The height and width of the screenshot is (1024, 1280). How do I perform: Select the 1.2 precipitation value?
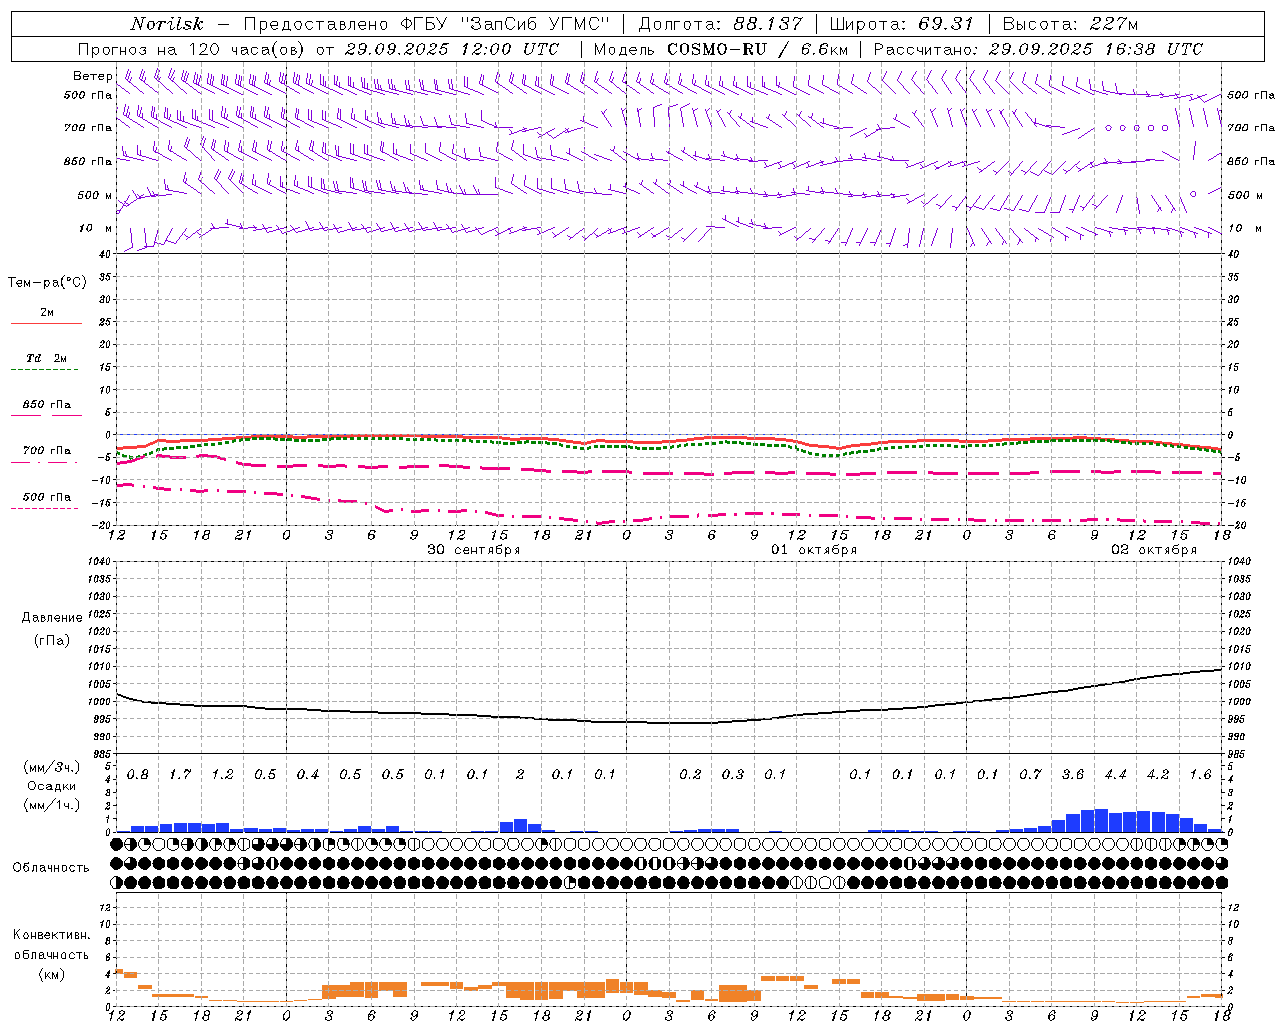(x=222, y=775)
